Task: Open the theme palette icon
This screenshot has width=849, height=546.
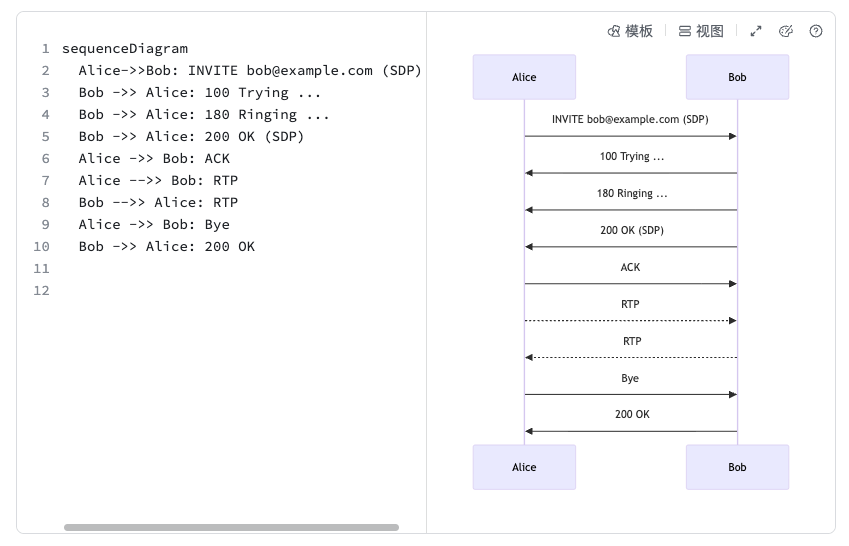Action: tap(786, 31)
